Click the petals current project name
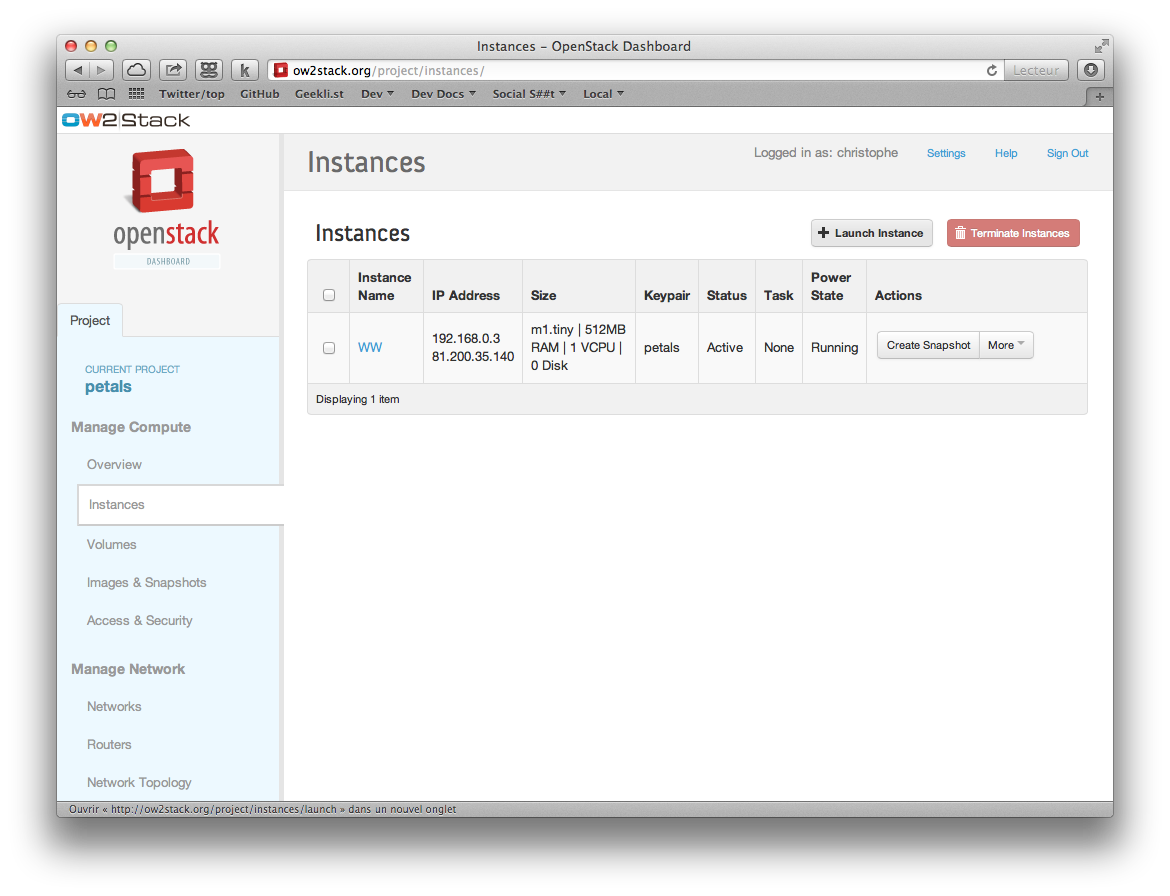The image size is (1170, 896). 108,386
